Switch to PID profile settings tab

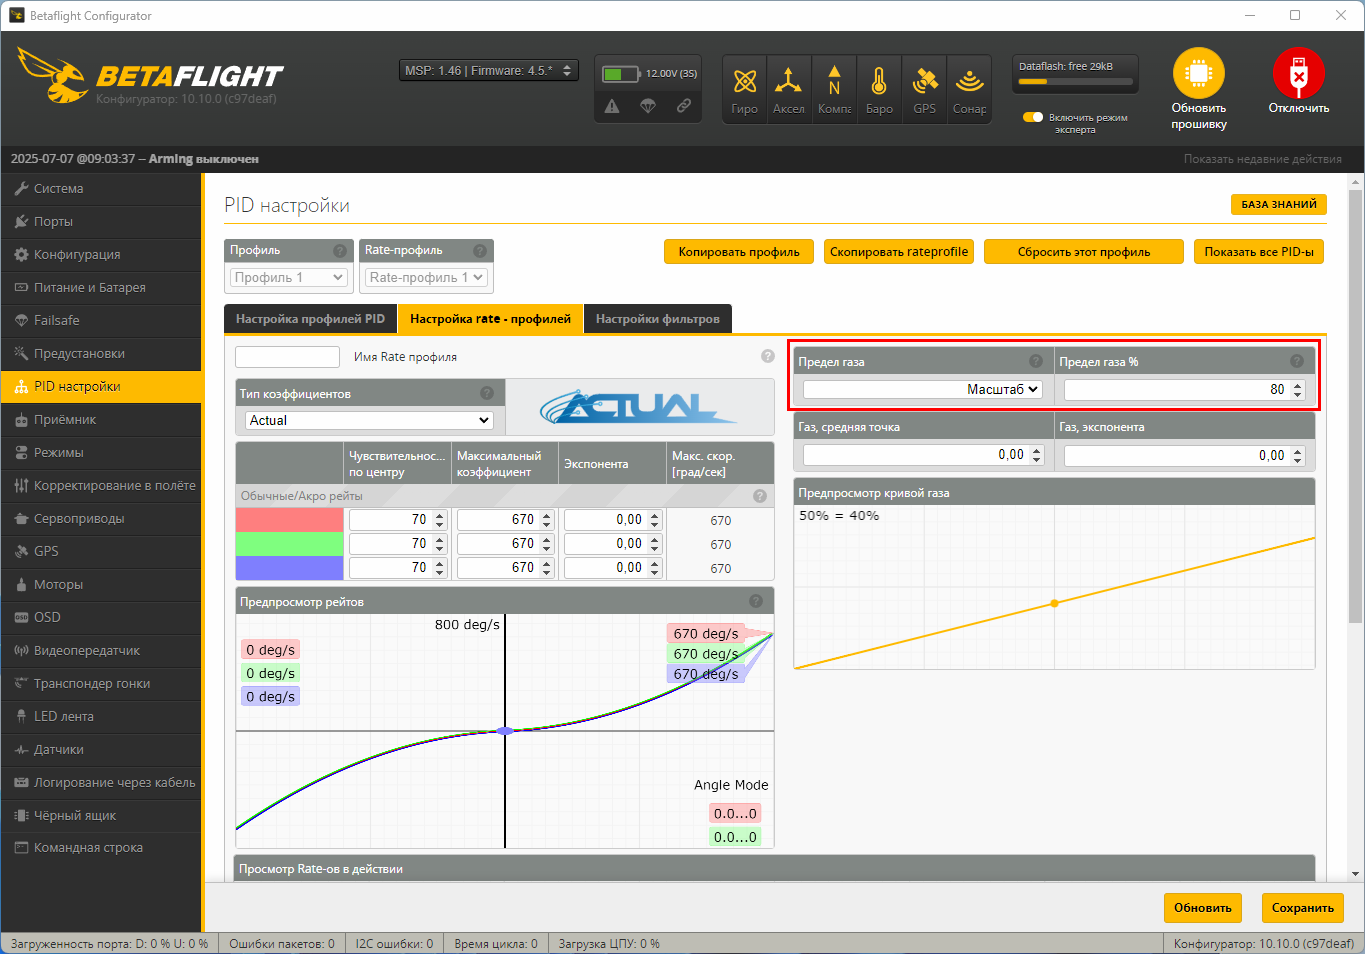[x=310, y=319]
